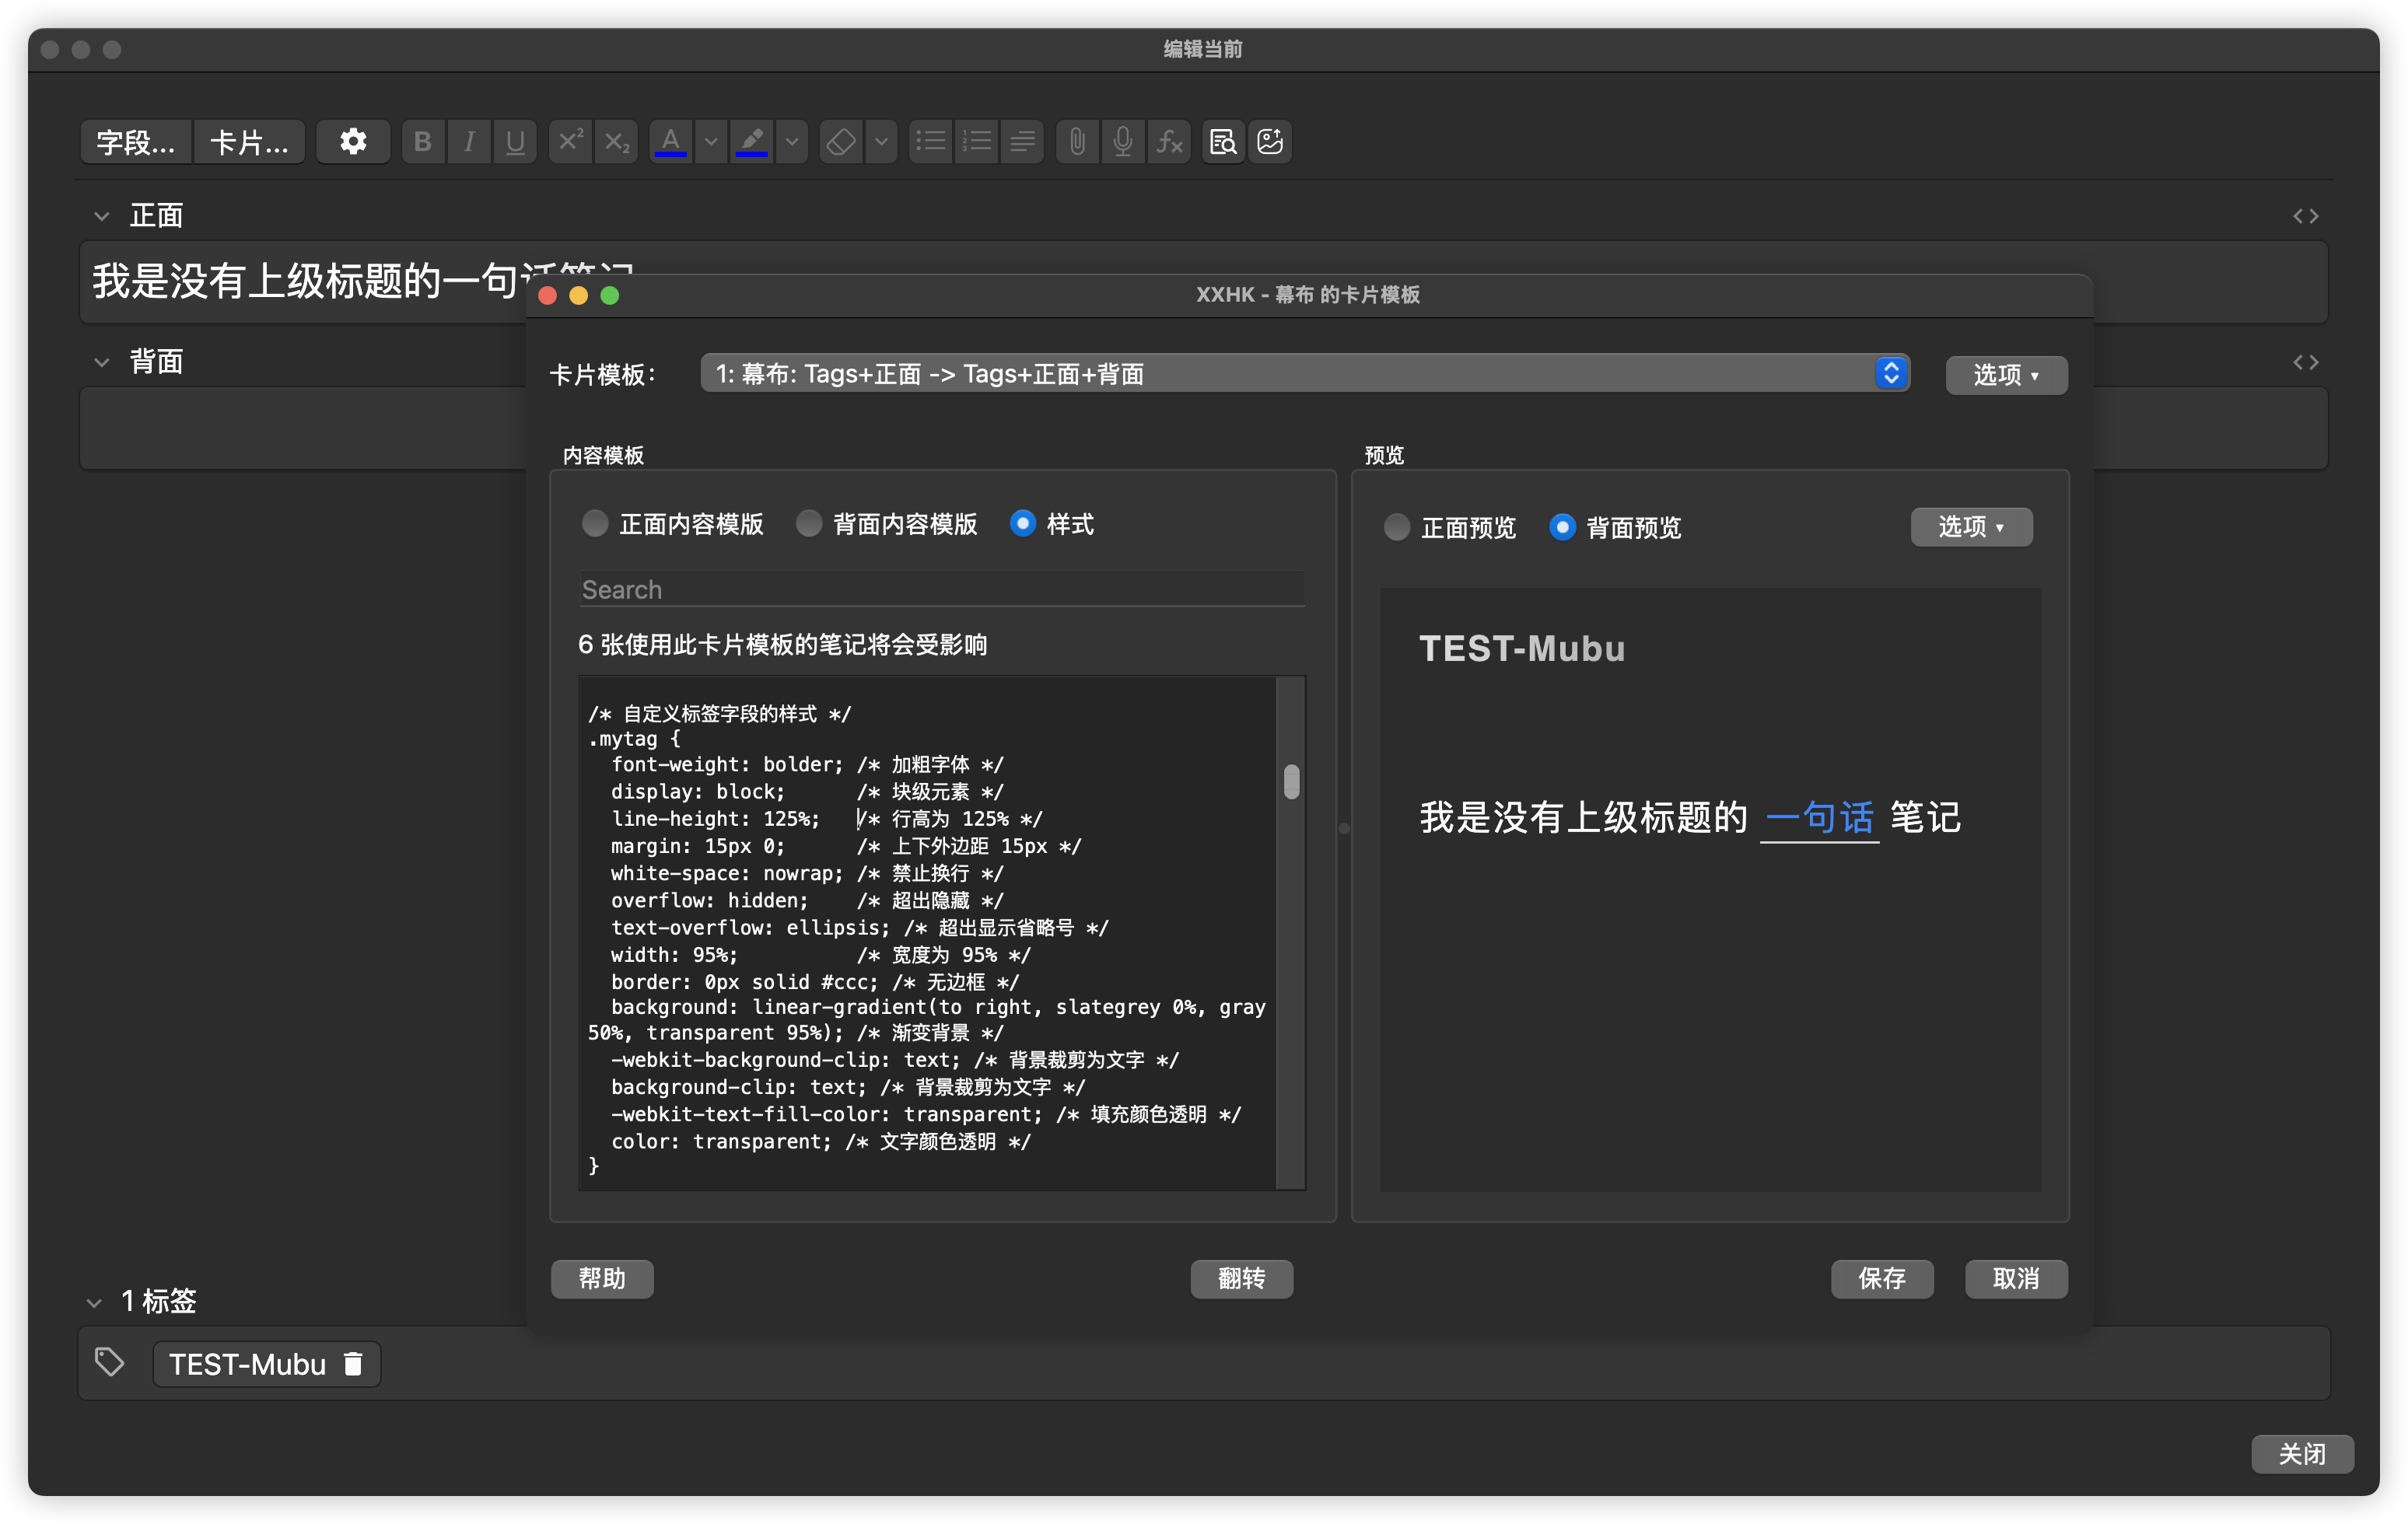Image resolution: width=2408 pixels, height=1524 pixels.
Task: Apply subscript formatting
Action: tap(617, 142)
